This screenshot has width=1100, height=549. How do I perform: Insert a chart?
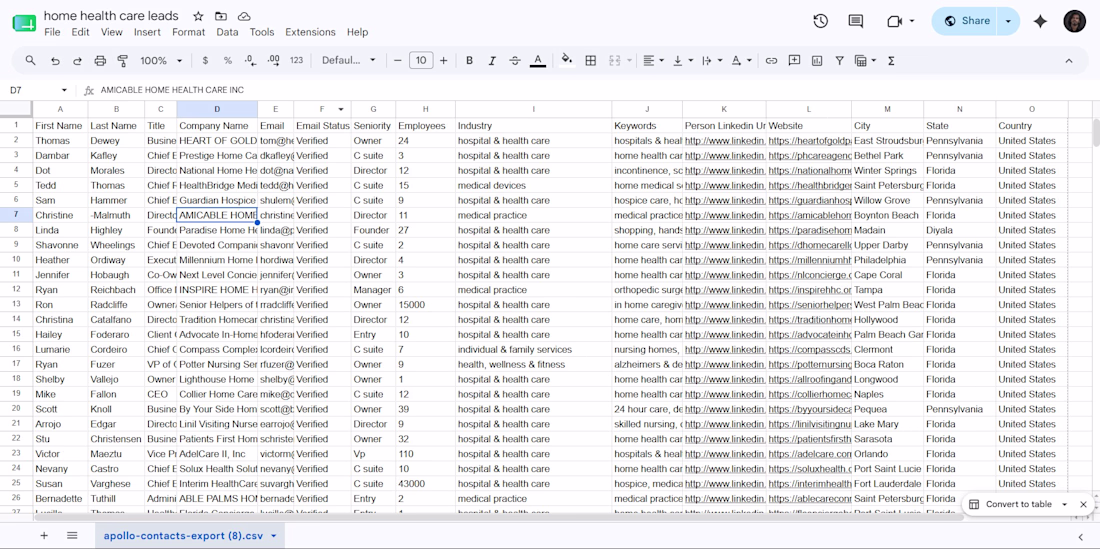point(817,61)
